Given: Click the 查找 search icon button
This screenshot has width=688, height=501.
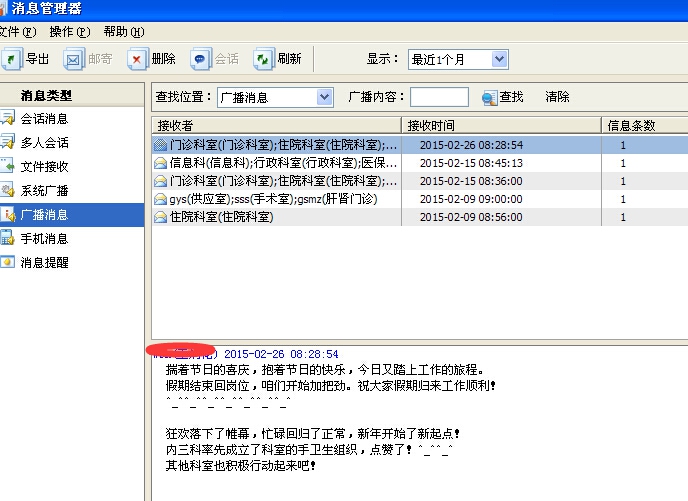Looking at the screenshot, I should coord(490,97).
